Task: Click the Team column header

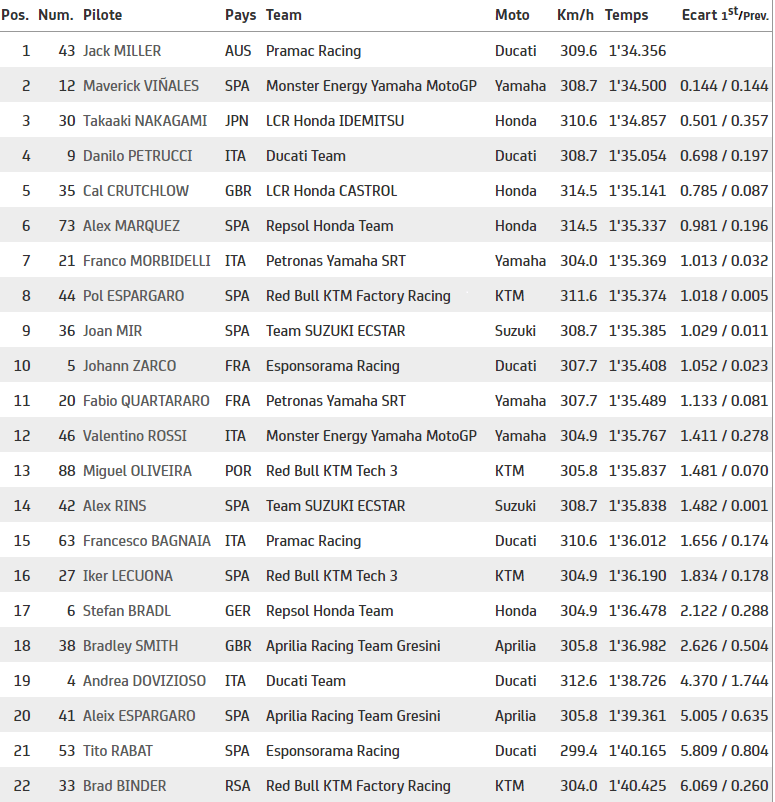Action: (x=283, y=15)
